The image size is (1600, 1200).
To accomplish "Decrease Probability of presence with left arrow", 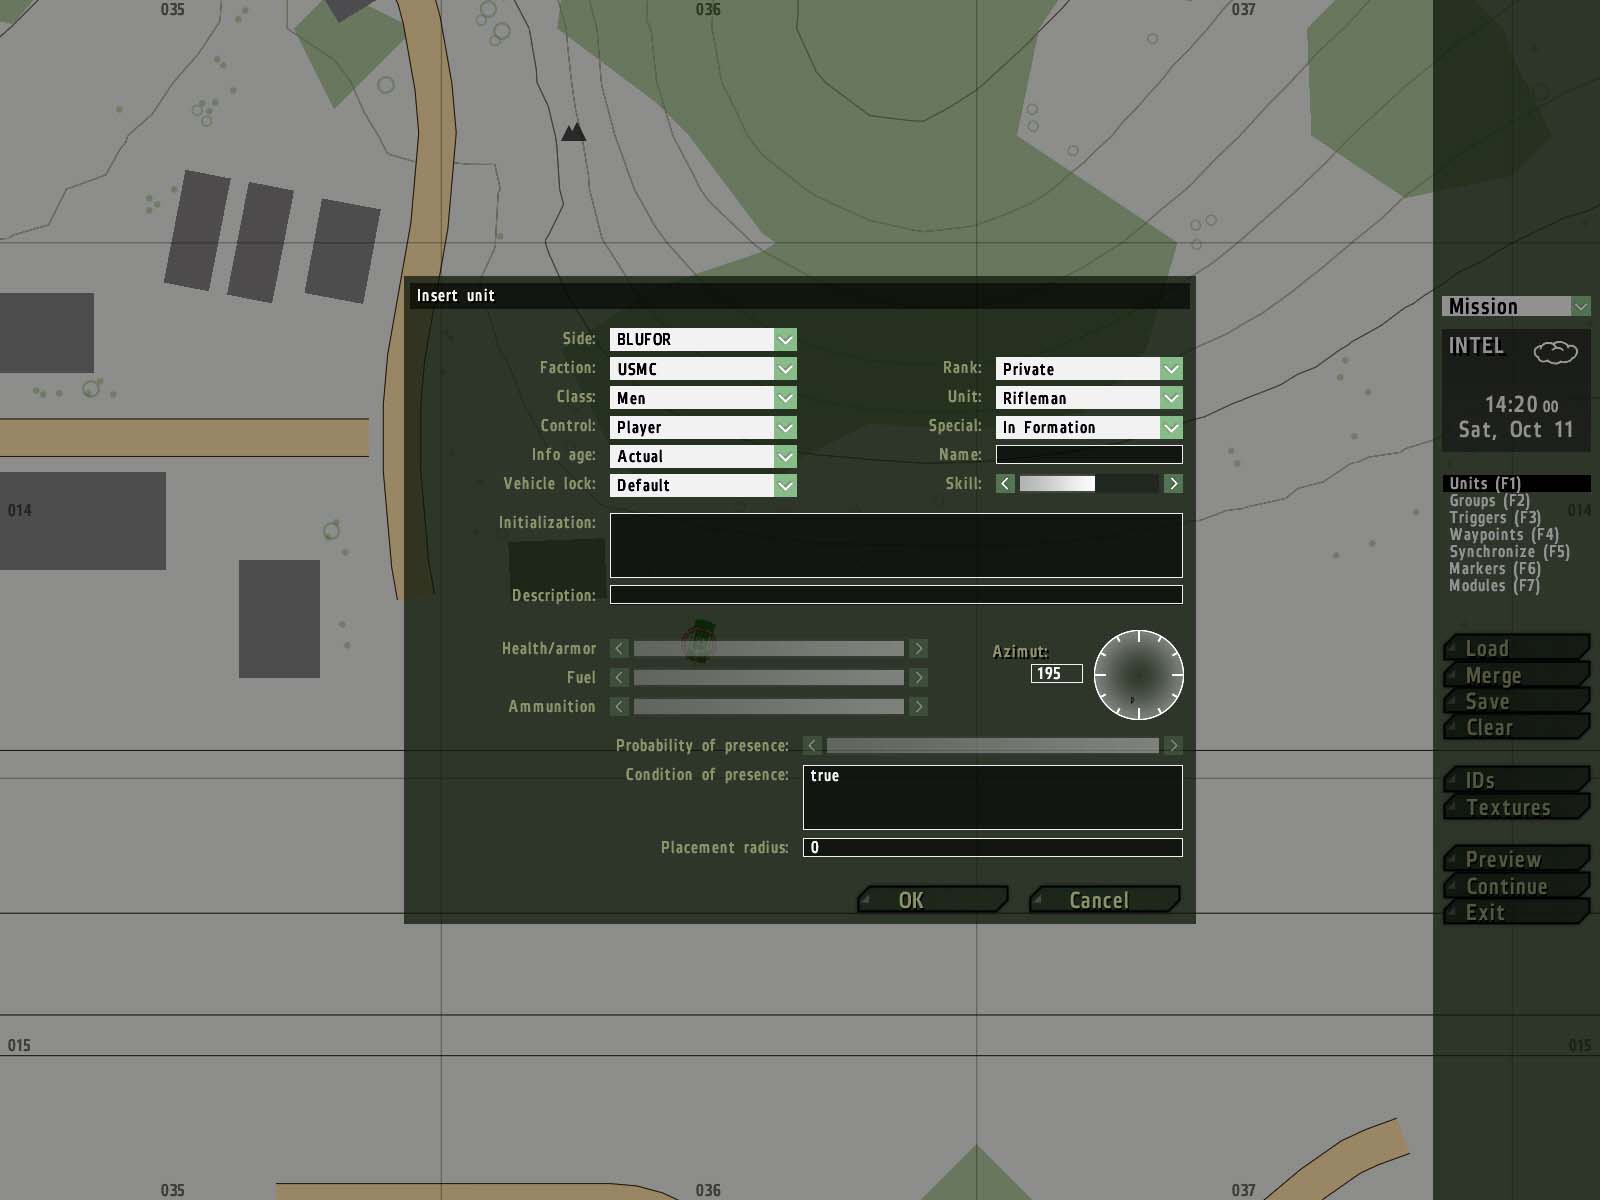I will click(812, 746).
